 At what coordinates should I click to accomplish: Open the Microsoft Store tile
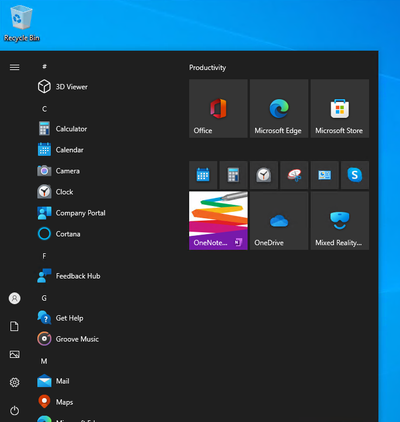tap(340, 108)
